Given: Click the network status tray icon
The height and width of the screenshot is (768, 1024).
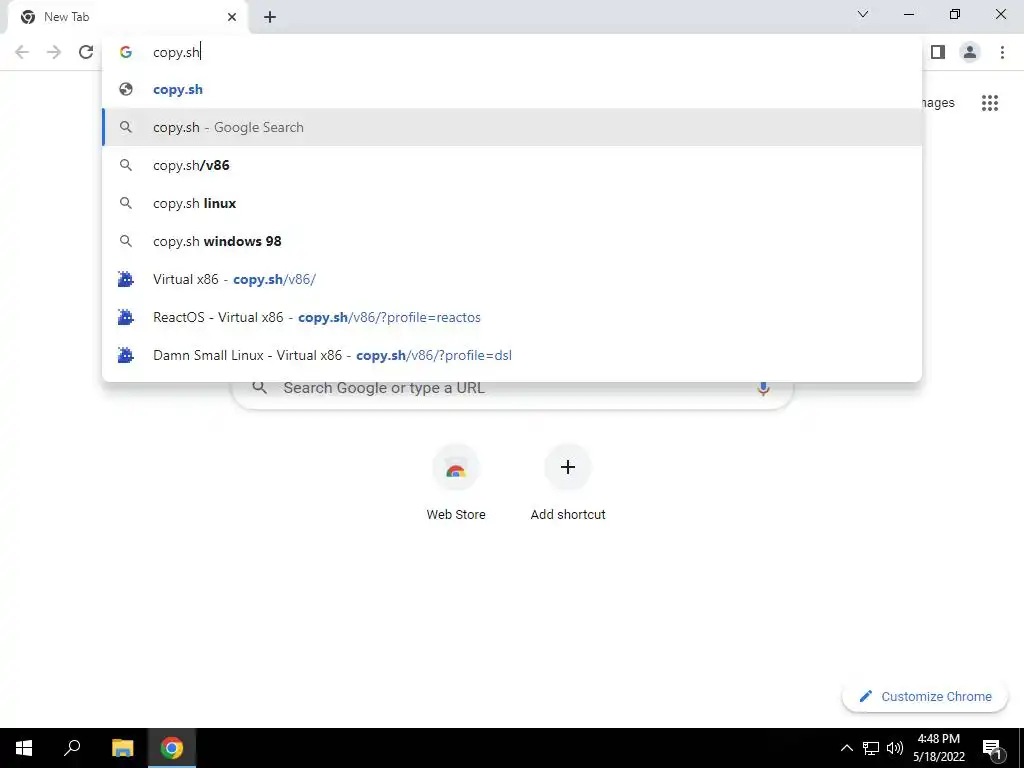Looking at the screenshot, I should (x=871, y=748).
